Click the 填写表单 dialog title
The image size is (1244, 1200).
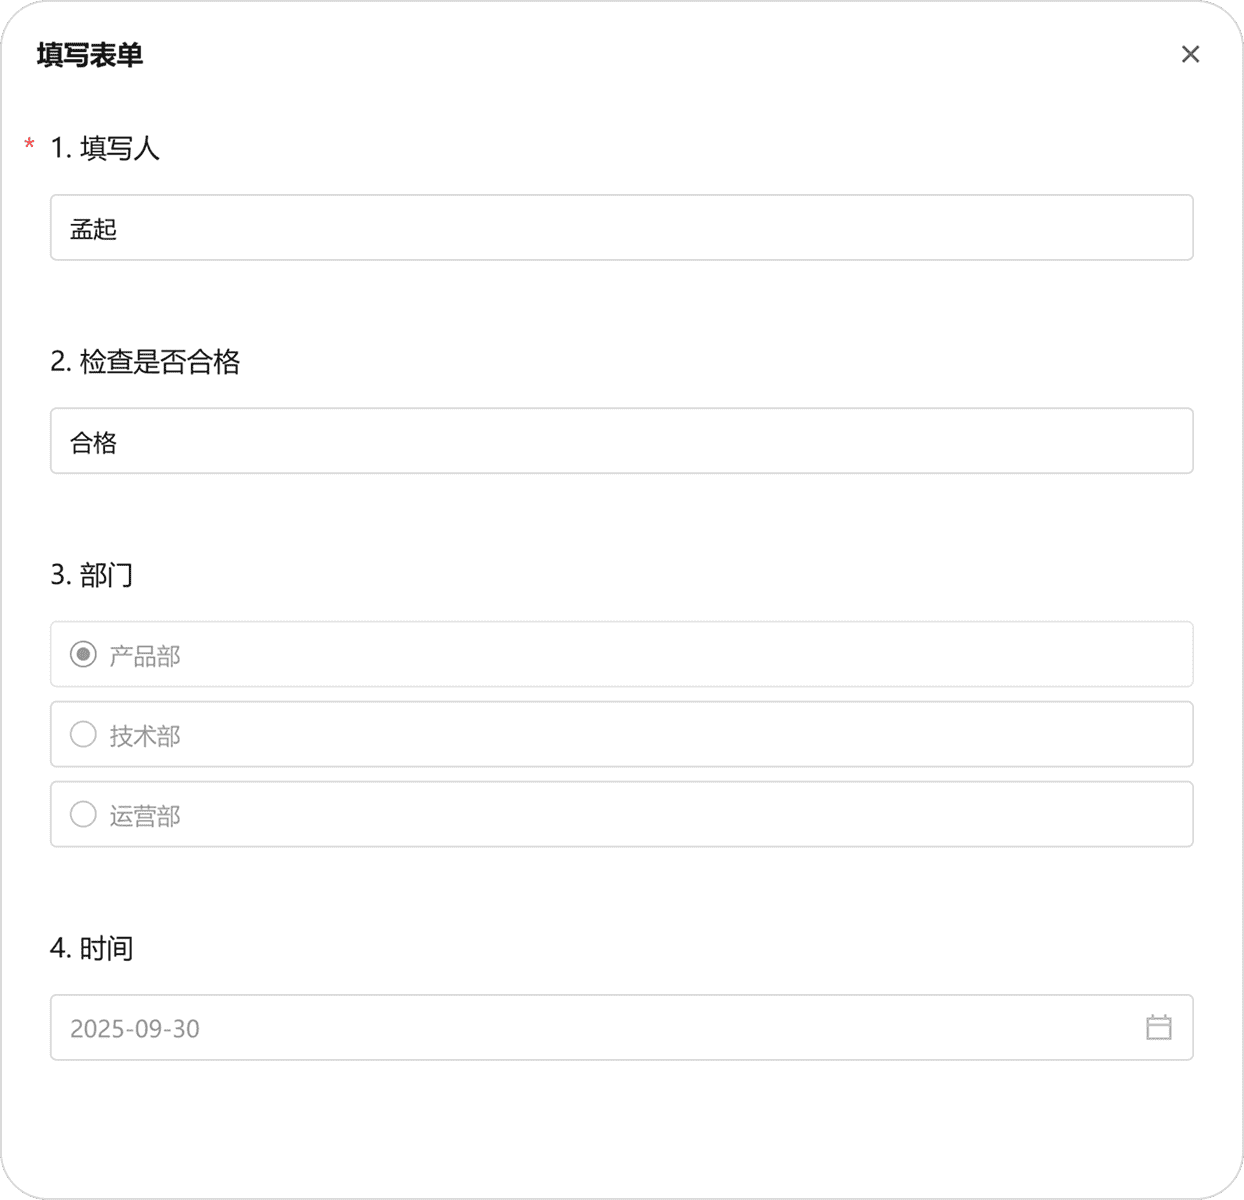click(90, 55)
